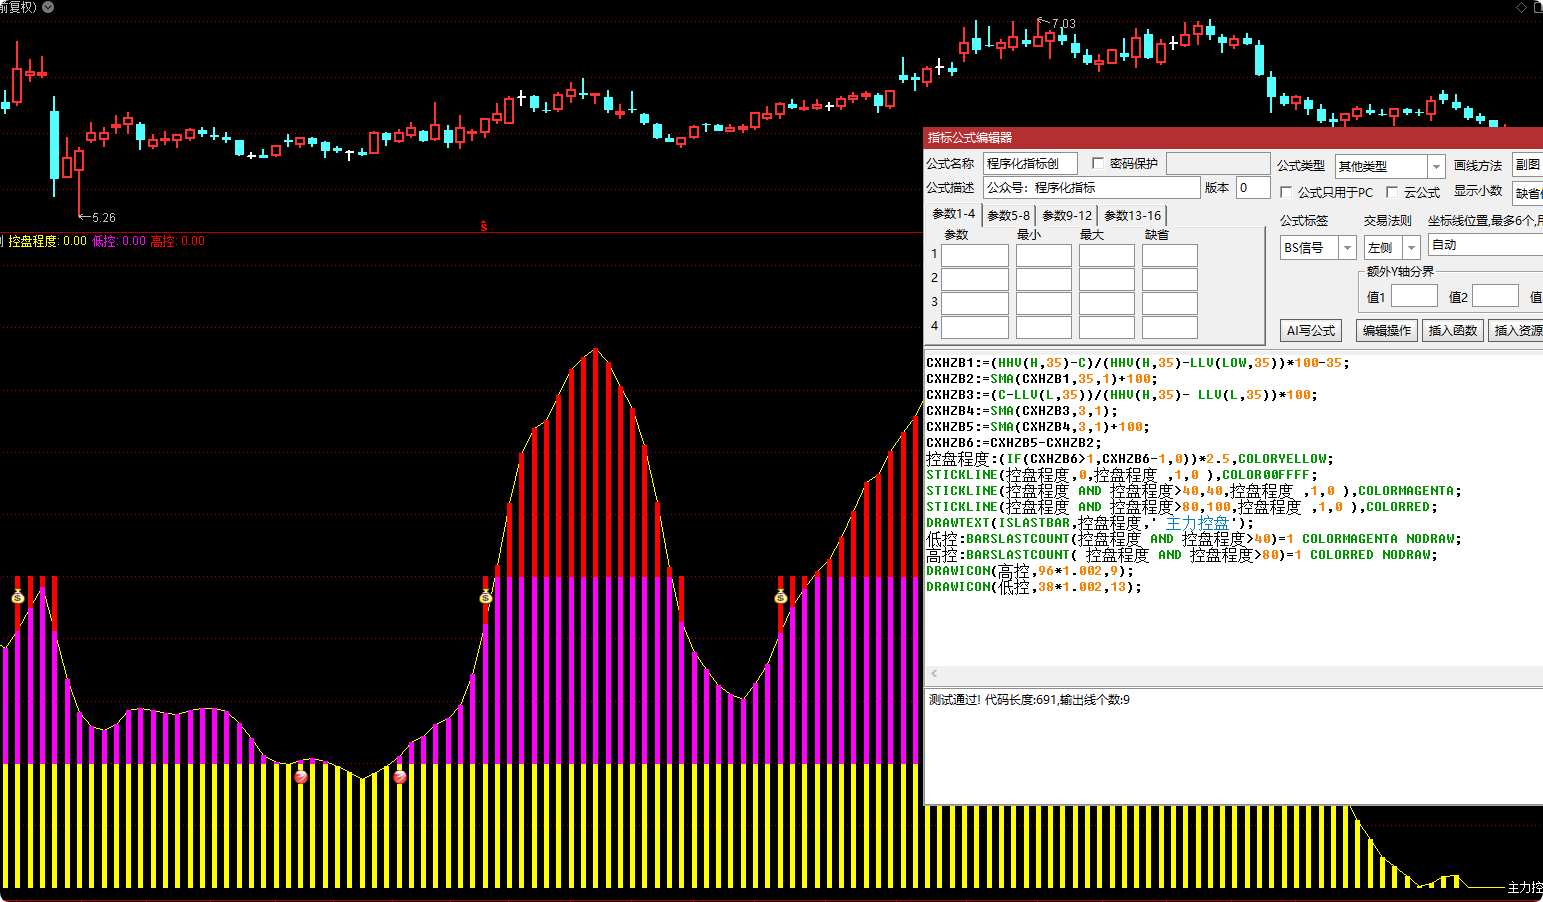This screenshot has height=902, width=1543.
Task: Expand the BS信号 formula tag dropdown
Action: 1347,247
